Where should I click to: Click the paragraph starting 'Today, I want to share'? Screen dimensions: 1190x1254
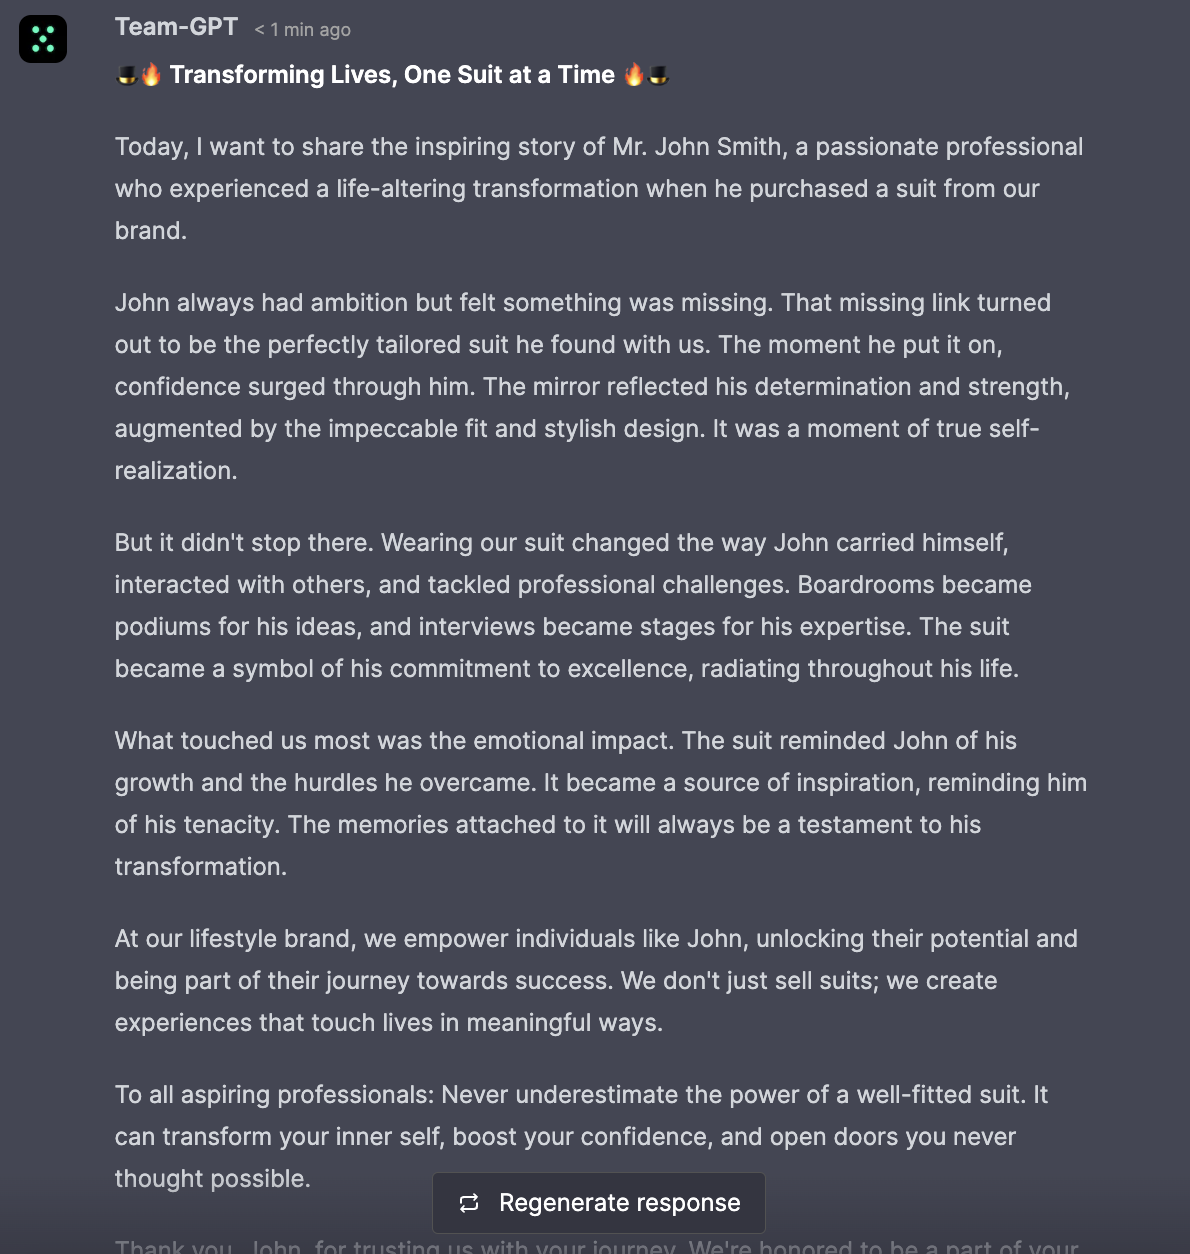pos(598,189)
